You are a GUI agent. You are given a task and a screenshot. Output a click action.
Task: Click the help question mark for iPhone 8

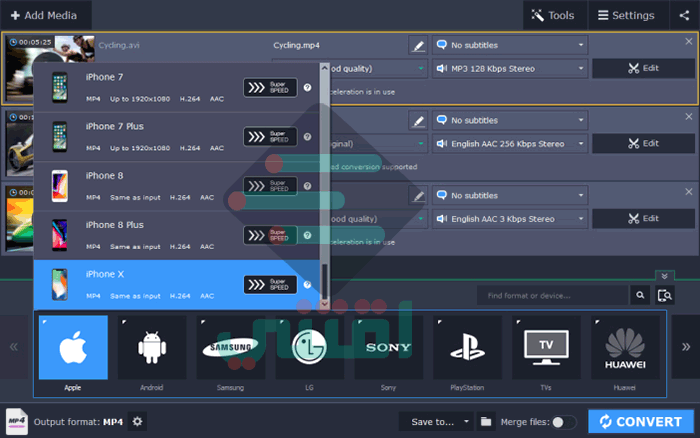click(x=307, y=186)
